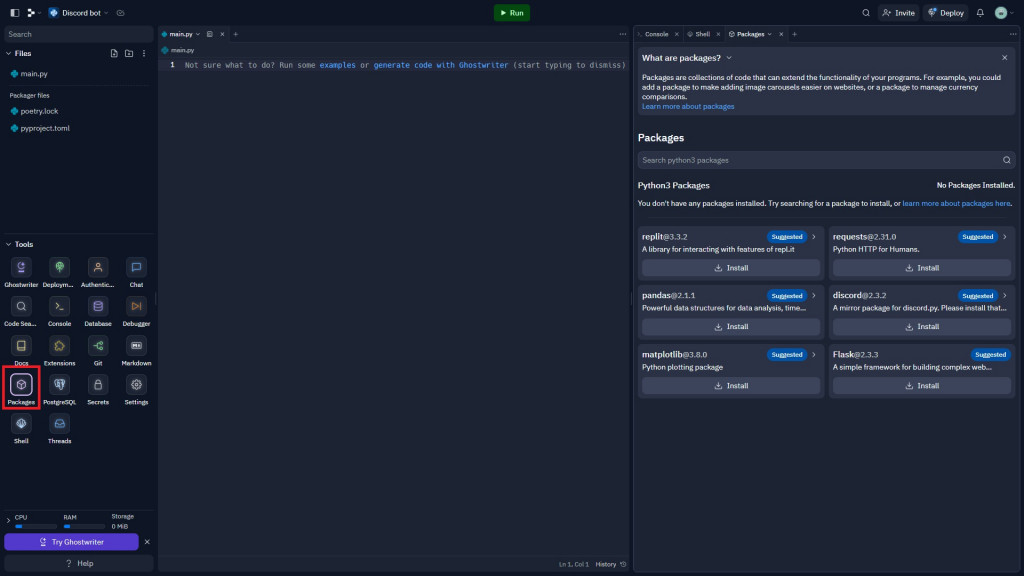Image resolution: width=1024 pixels, height=576 pixels.
Task: Open History in the status bar
Action: click(611, 564)
